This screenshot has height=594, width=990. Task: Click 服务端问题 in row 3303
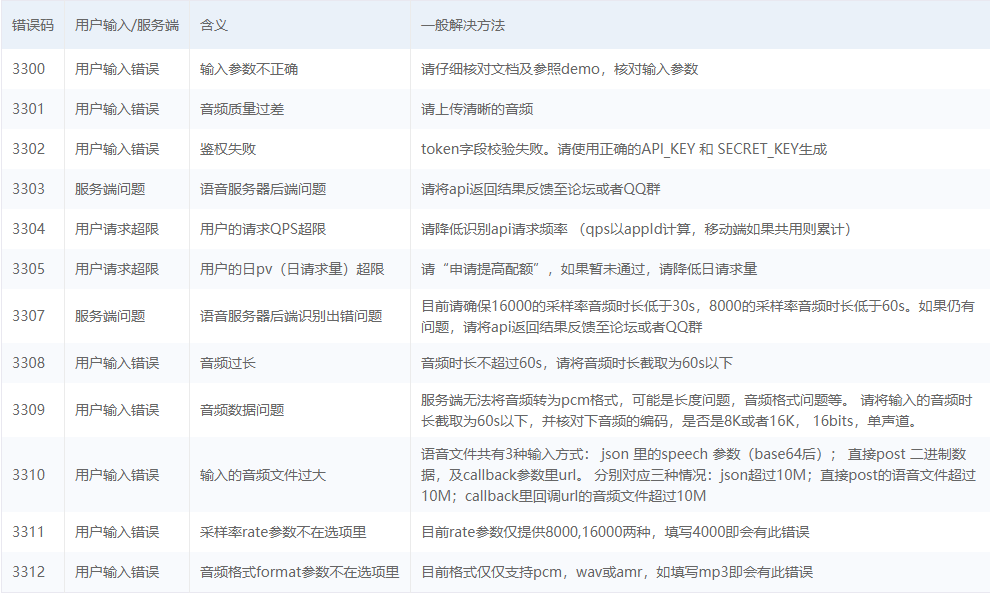110,189
